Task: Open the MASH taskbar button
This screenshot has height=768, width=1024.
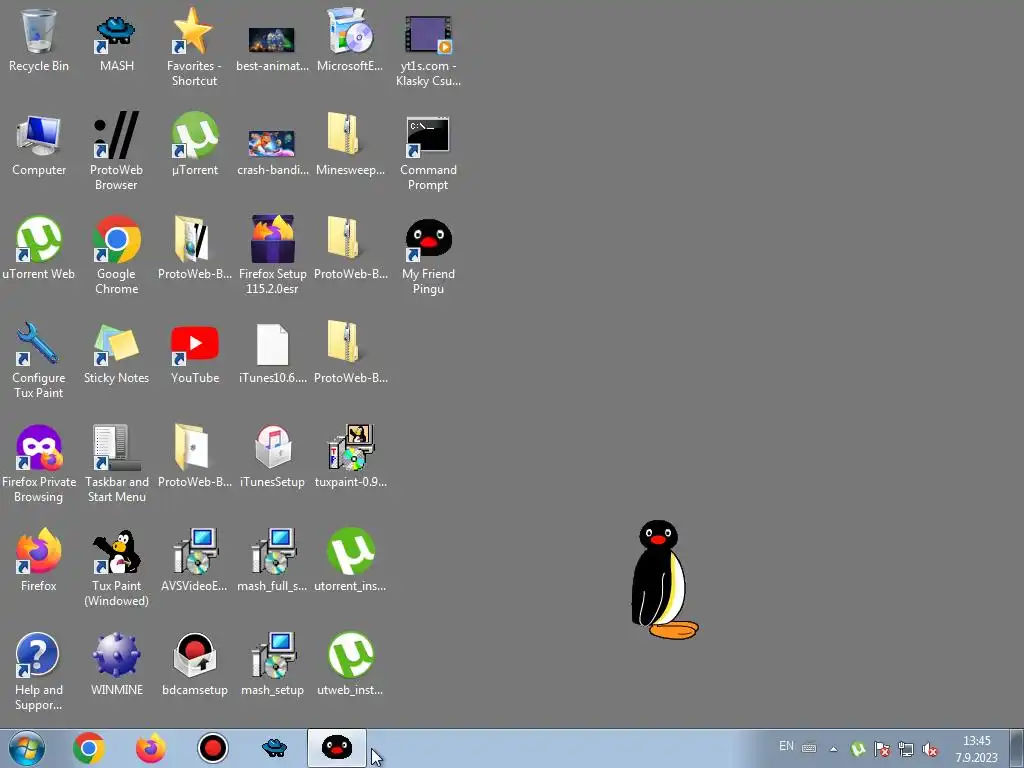Action: coord(274,748)
